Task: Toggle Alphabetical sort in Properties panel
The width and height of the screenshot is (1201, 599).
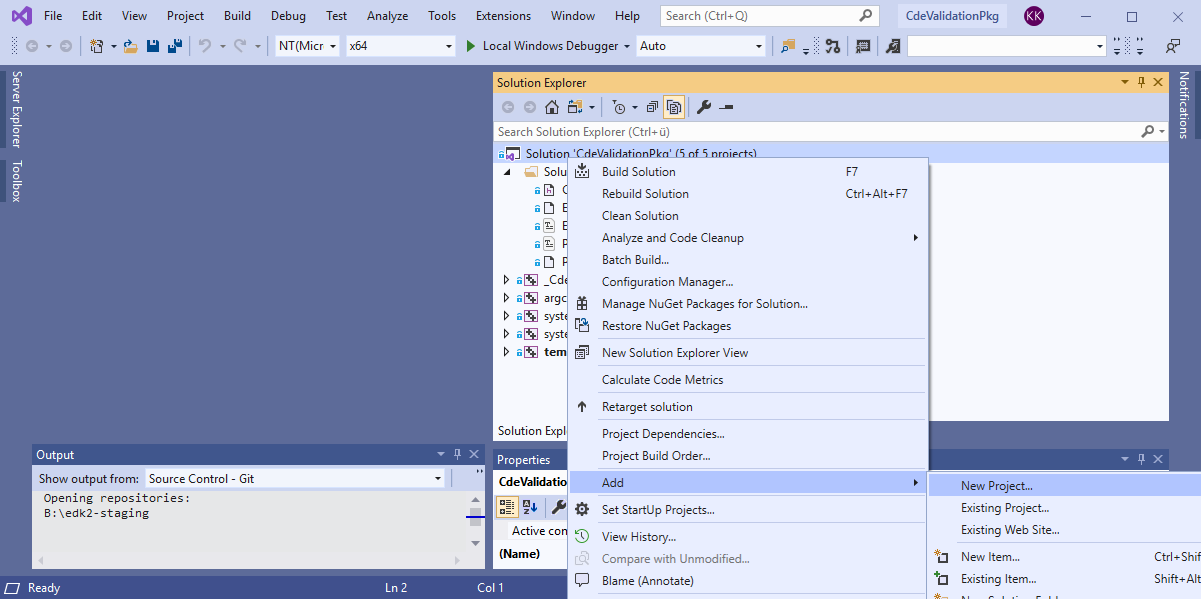Action: point(530,507)
